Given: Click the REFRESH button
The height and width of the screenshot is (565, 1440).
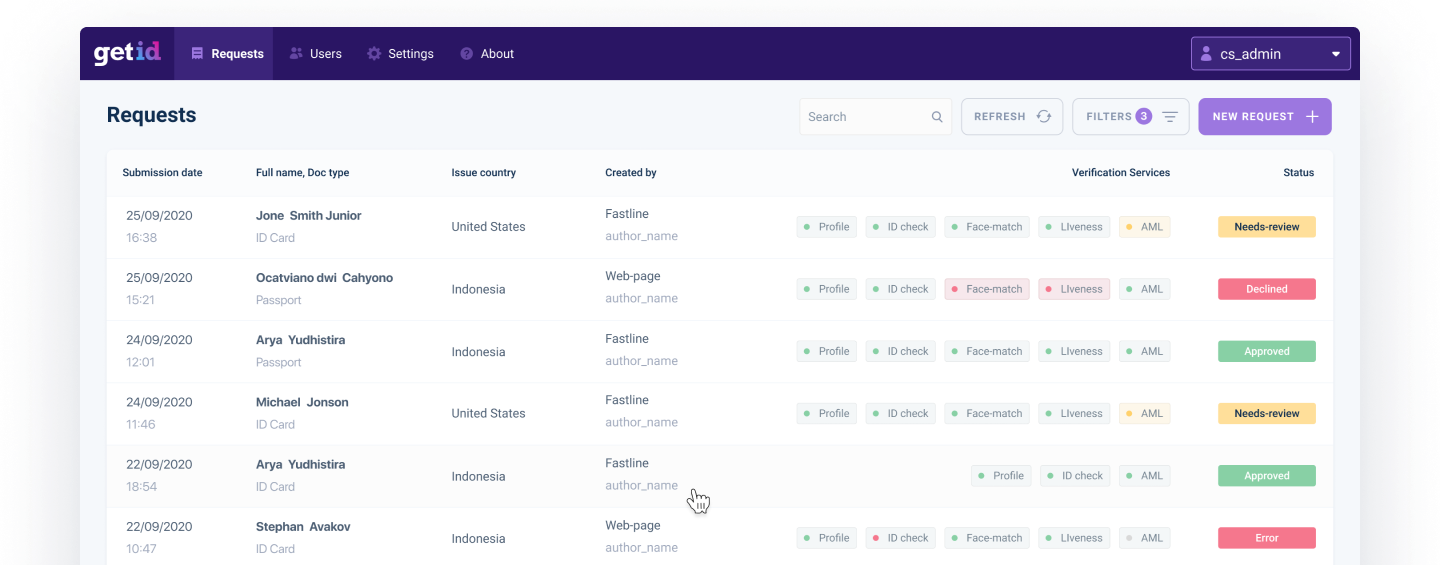Looking at the screenshot, I should tap(1012, 117).
